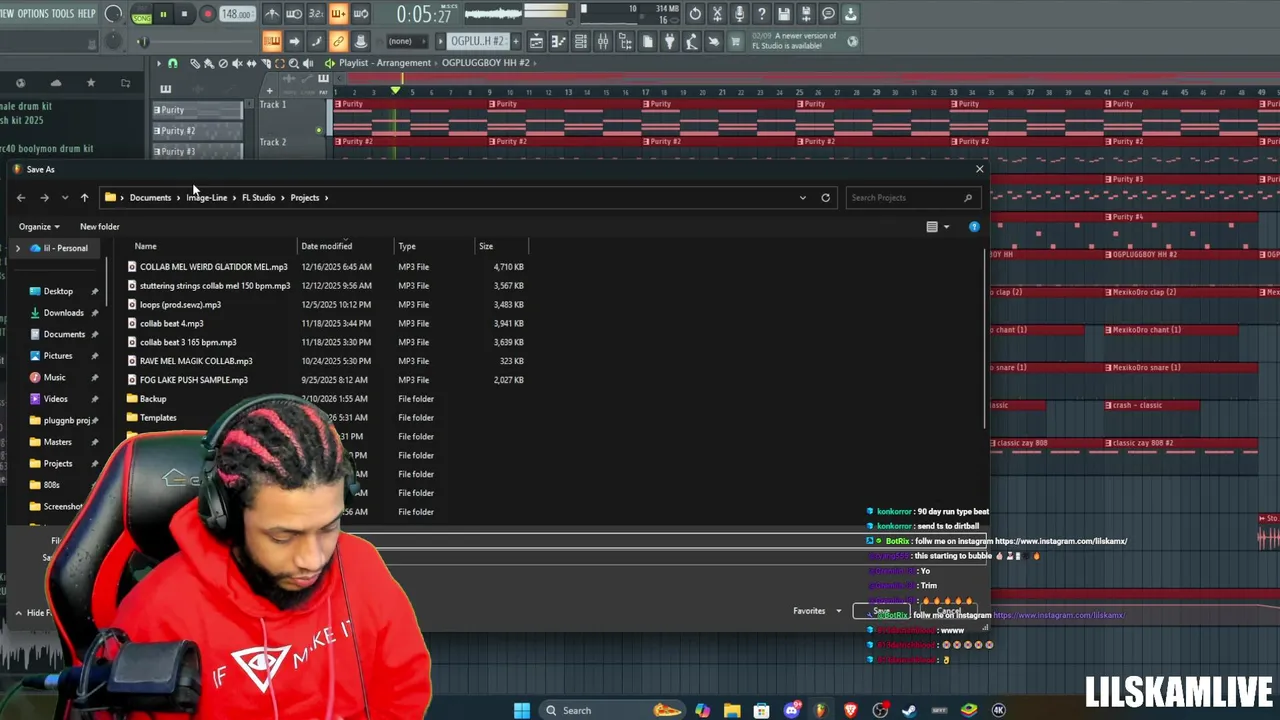Click the question mark help icon in FL toolbar
1280x720 pixels.
point(761,14)
